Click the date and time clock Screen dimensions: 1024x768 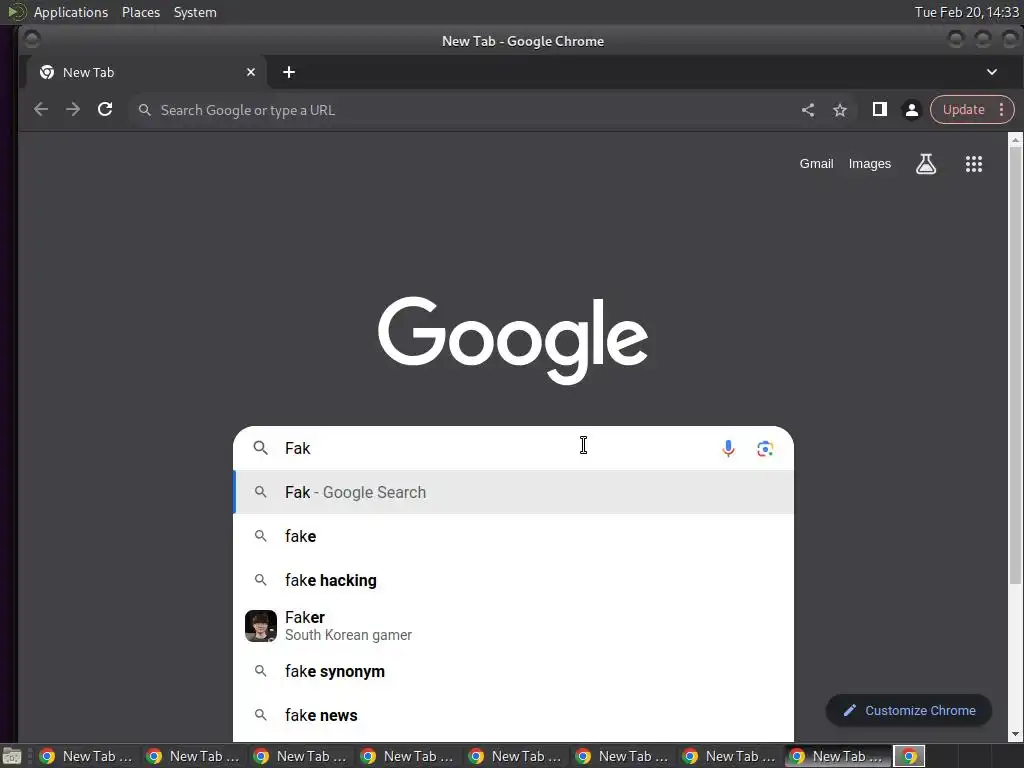(967, 12)
